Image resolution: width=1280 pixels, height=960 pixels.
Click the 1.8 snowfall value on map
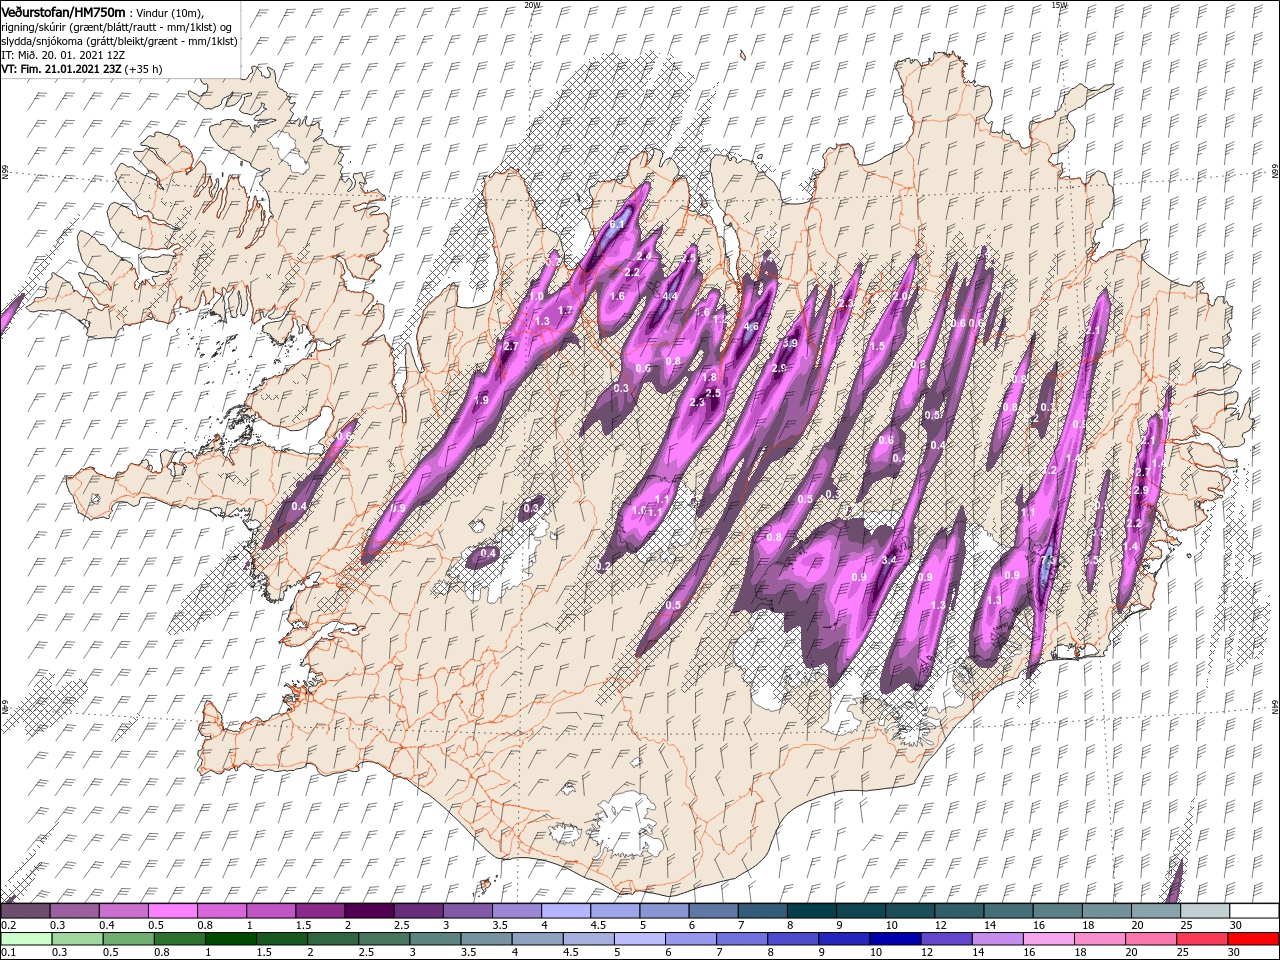pos(709,377)
